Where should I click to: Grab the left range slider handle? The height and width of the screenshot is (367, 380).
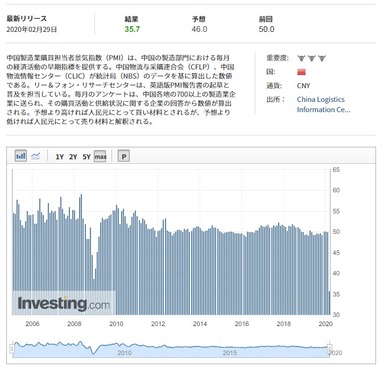click(12, 349)
